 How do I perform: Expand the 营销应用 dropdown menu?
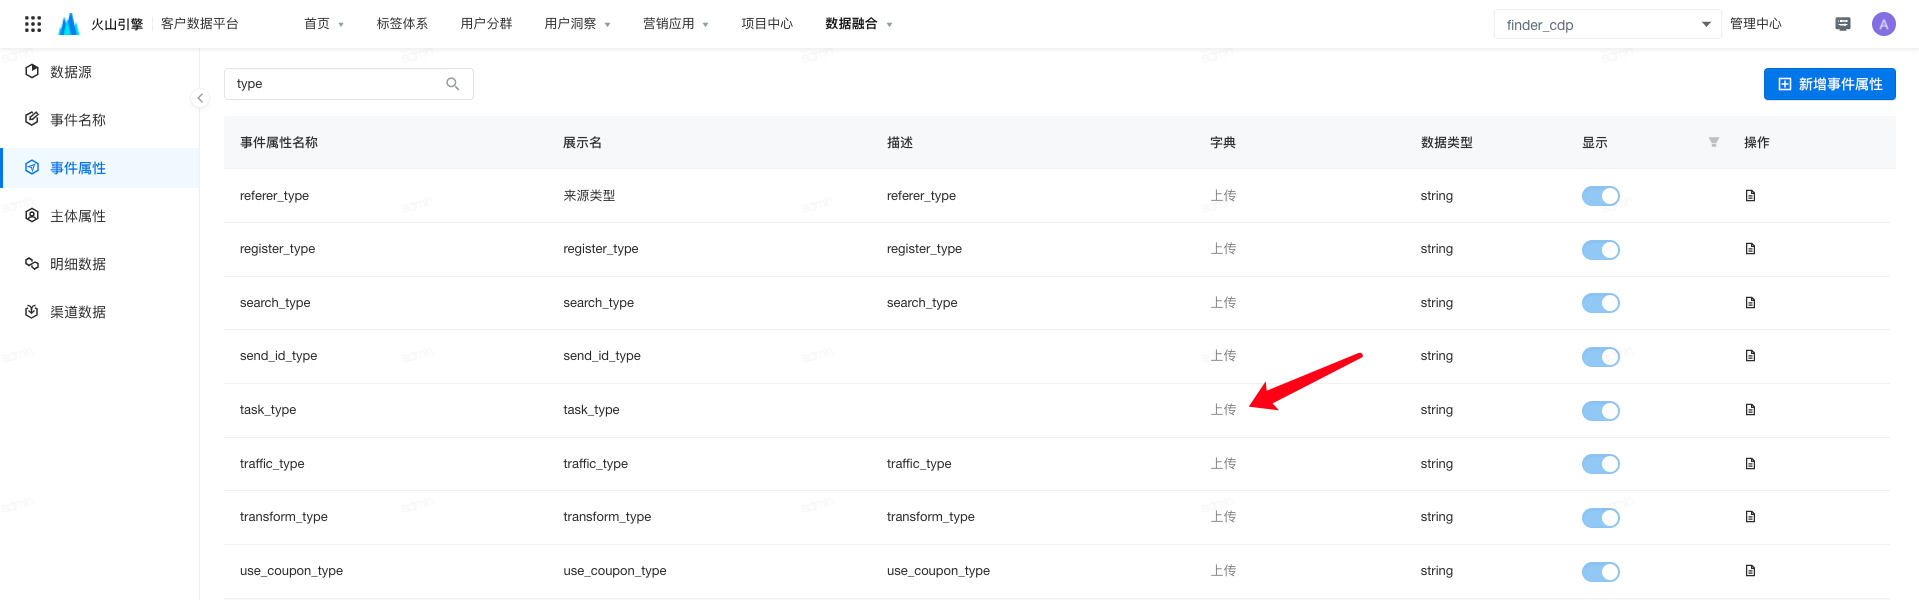tap(675, 24)
